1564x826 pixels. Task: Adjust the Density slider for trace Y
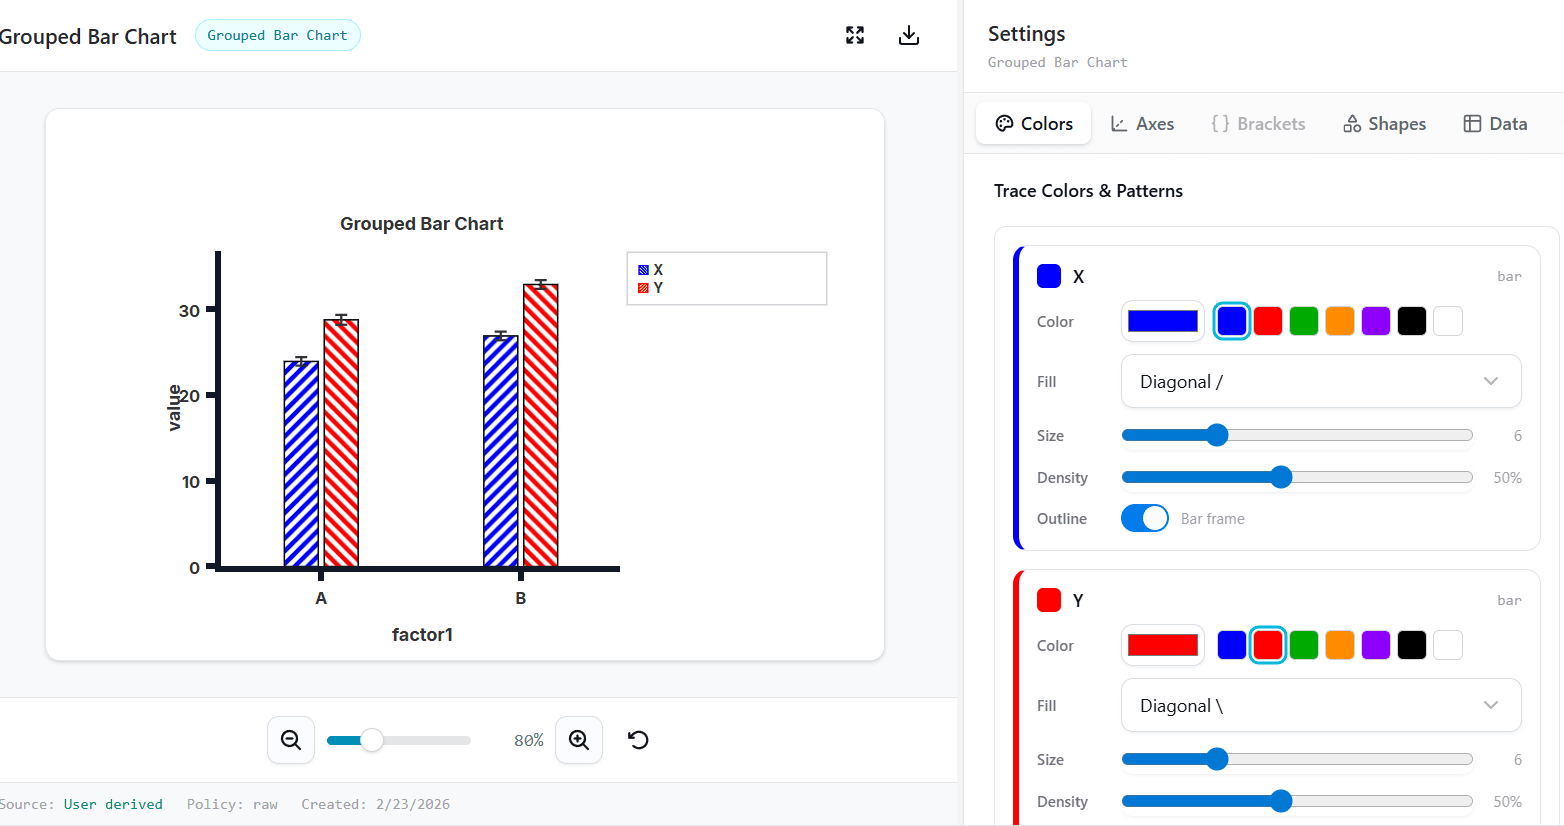[1281, 801]
